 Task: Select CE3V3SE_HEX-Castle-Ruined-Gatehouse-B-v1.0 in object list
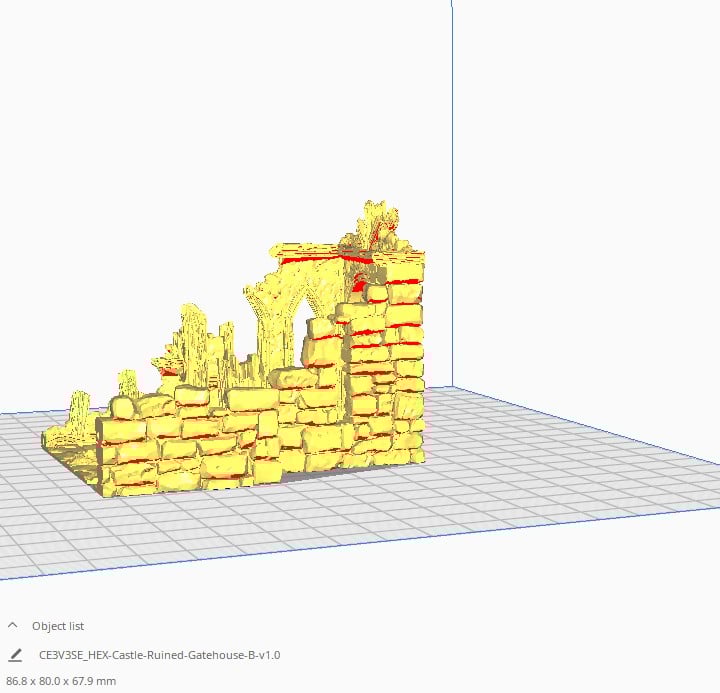(159, 655)
